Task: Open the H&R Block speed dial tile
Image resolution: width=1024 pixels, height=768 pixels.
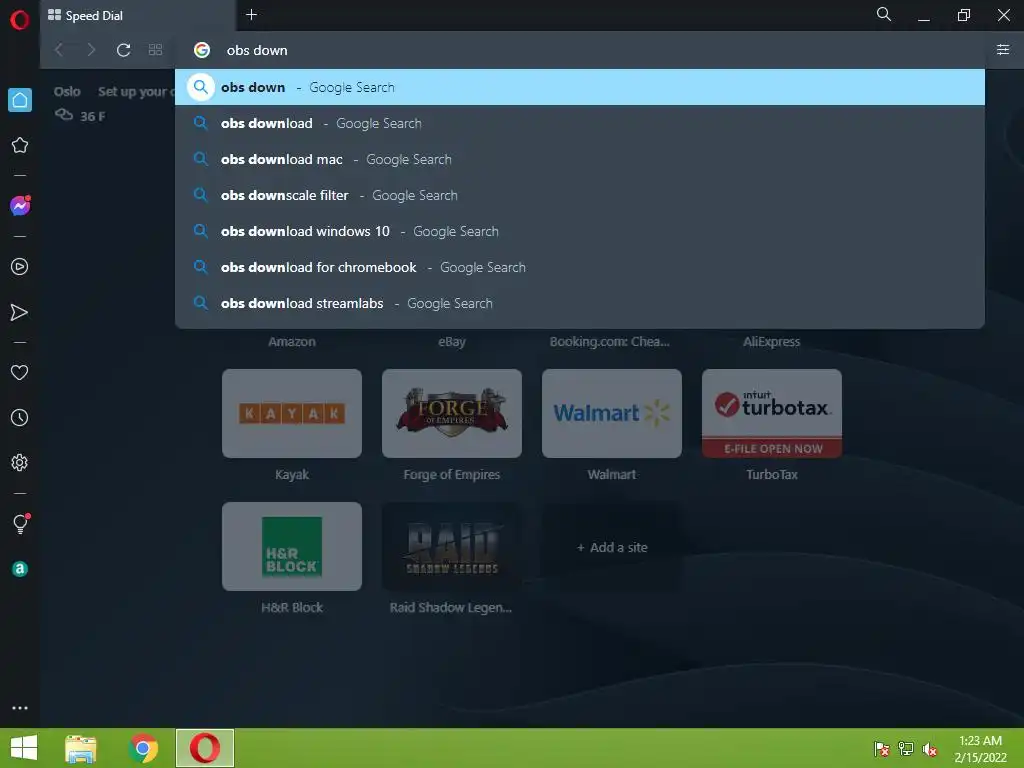Action: 292,547
